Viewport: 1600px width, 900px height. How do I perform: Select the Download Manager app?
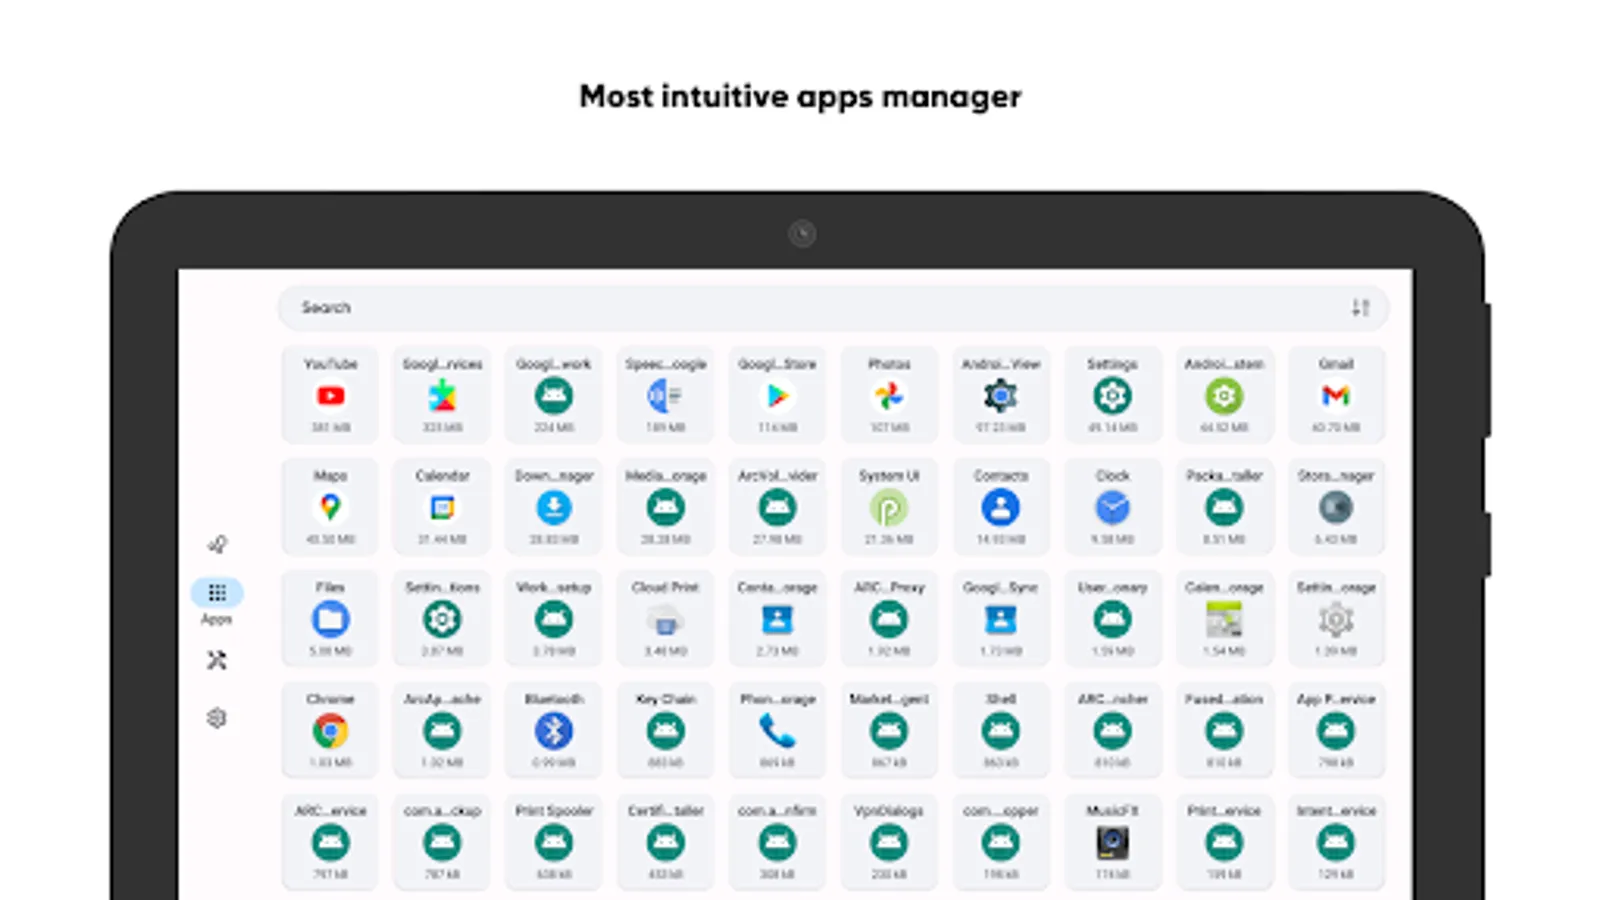(554, 507)
